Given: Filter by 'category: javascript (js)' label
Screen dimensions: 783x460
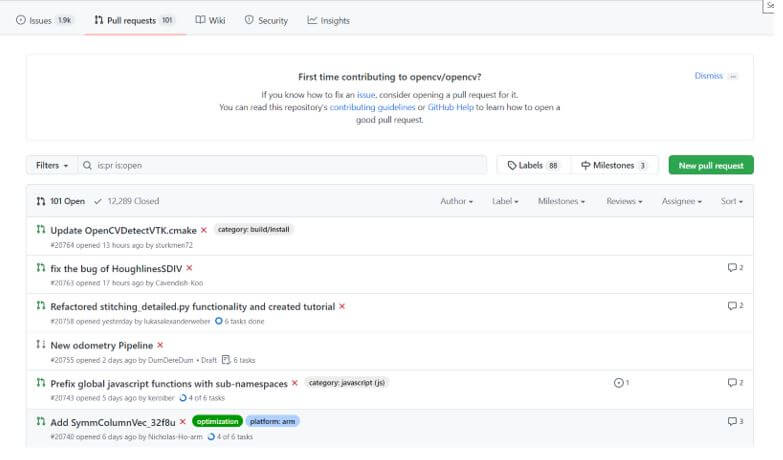Looking at the screenshot, I should 347,383.
